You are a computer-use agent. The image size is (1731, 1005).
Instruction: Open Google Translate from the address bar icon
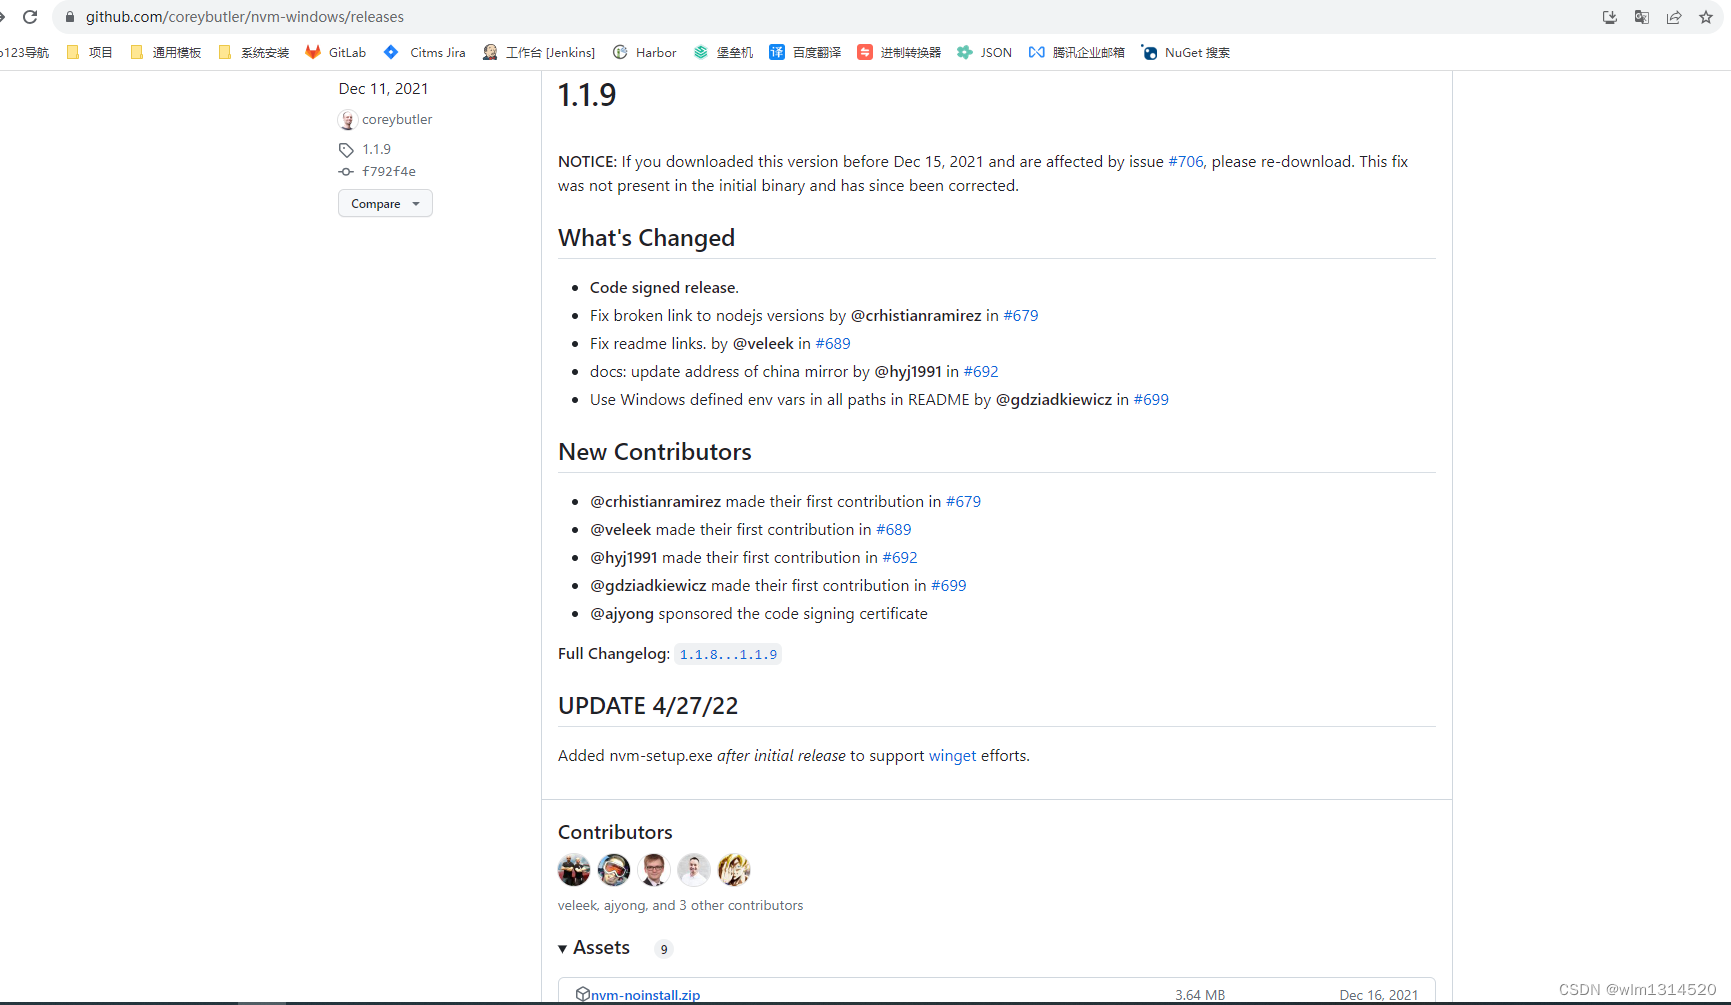point(1642,17)
